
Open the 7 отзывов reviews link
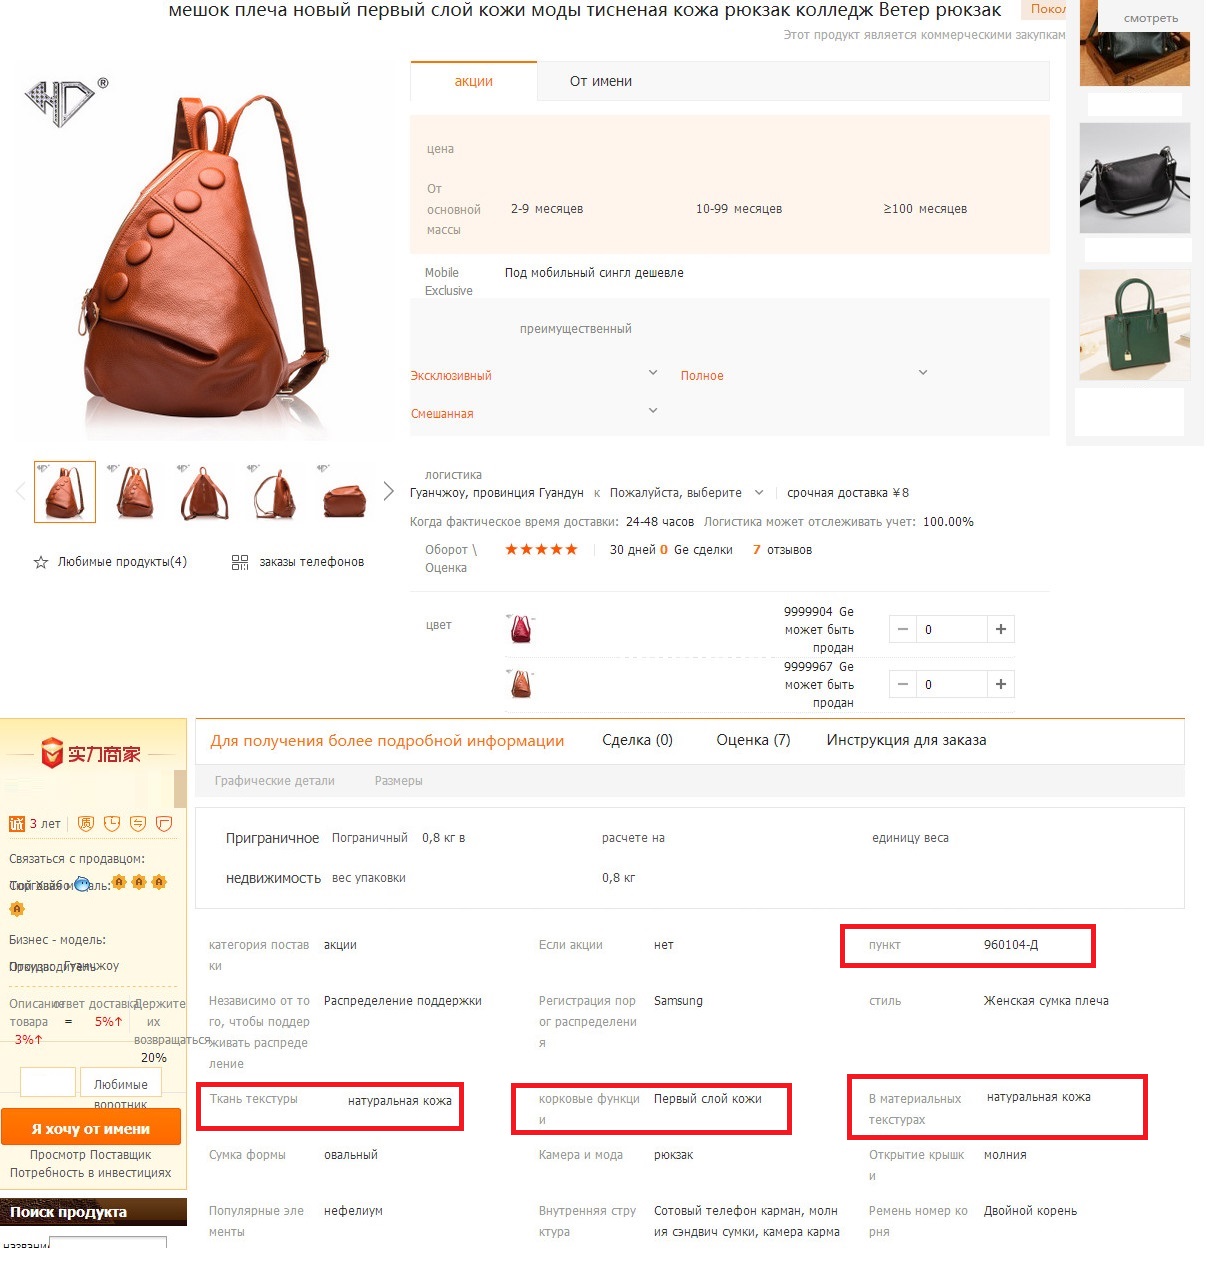point(782,549)
